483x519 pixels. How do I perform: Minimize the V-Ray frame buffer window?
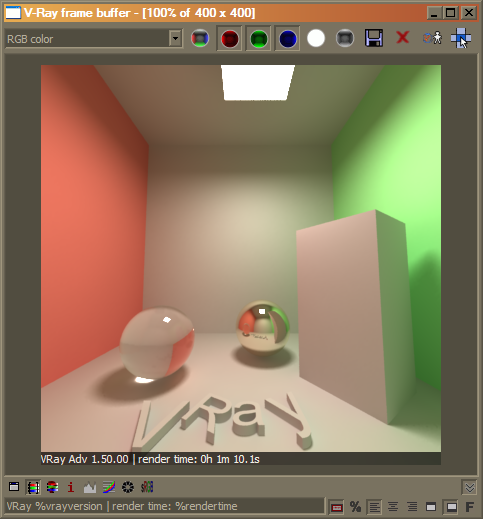coord(434,13)
